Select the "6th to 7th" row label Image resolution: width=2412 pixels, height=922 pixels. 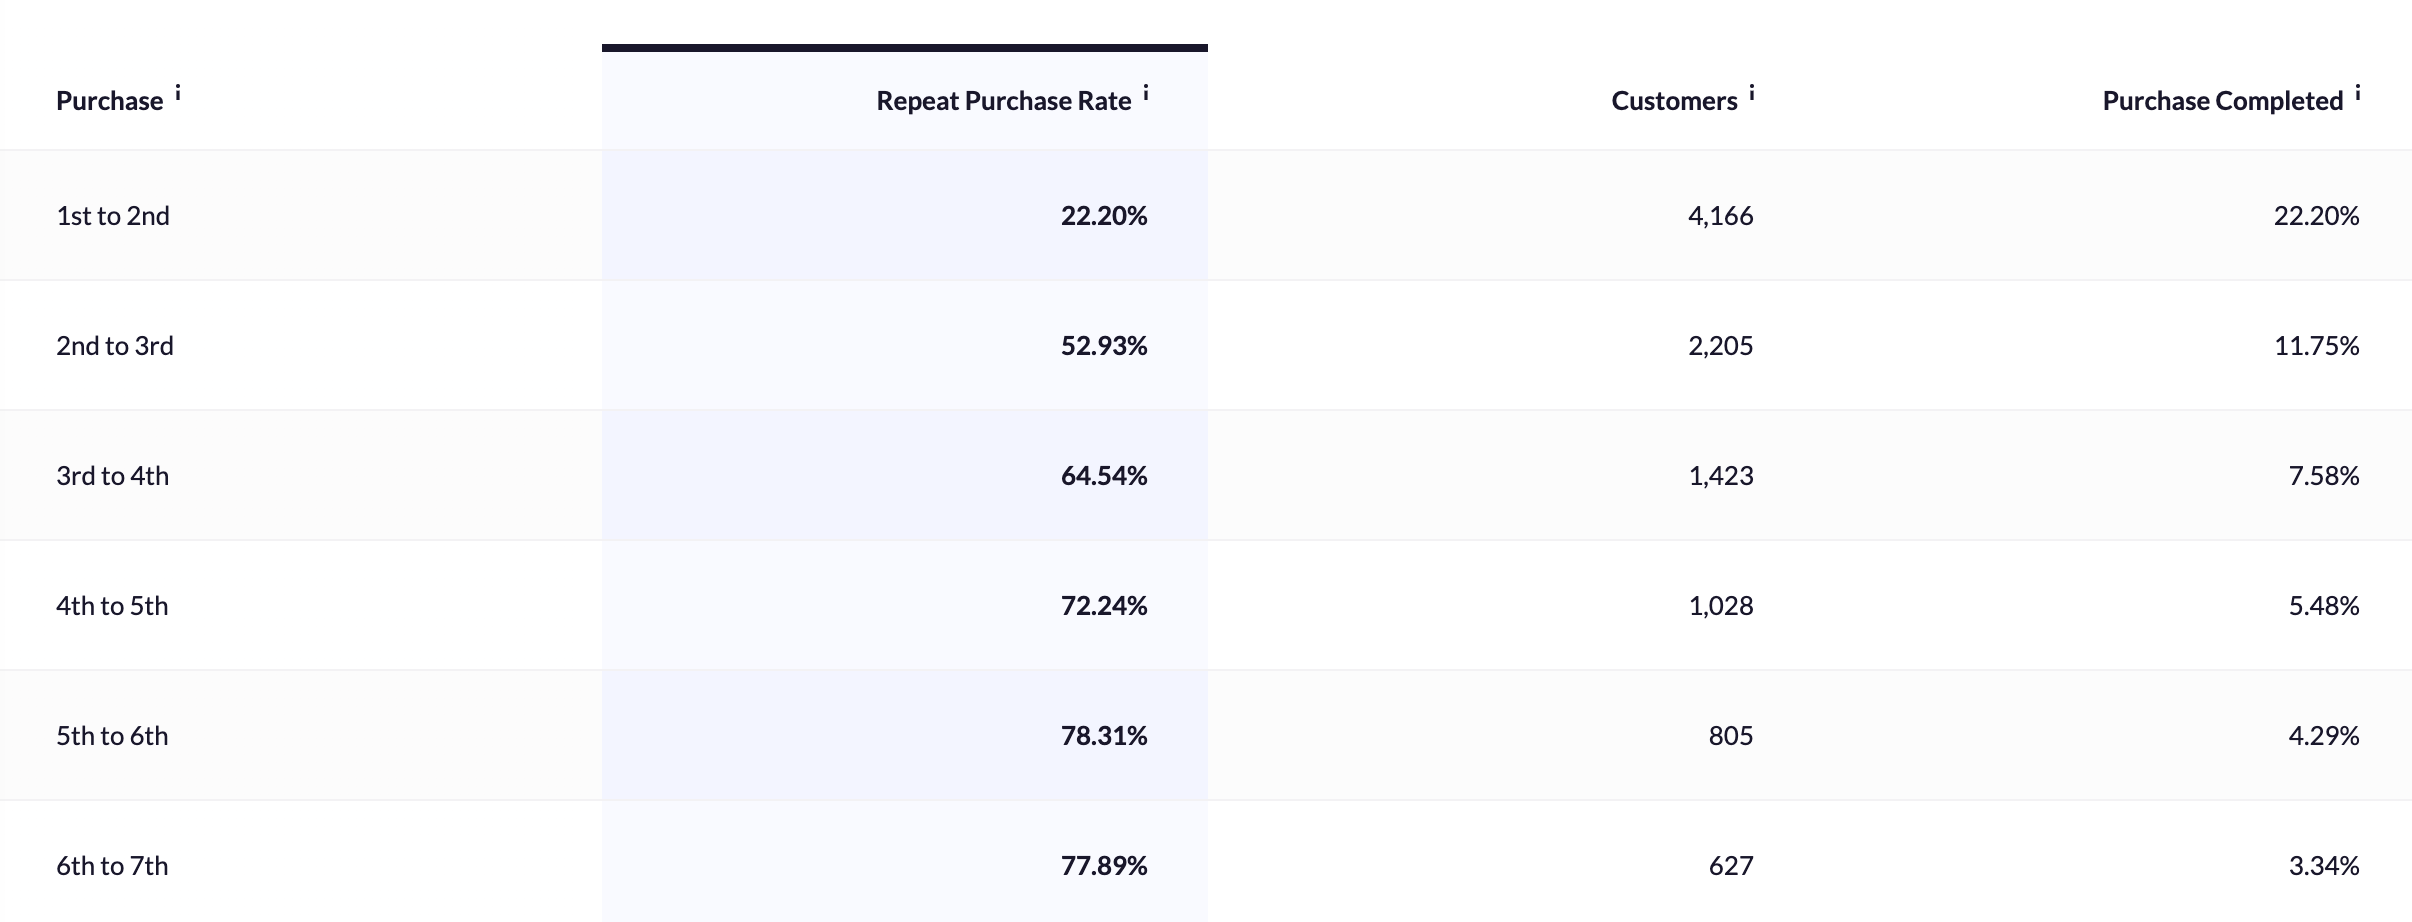[112, 866]
